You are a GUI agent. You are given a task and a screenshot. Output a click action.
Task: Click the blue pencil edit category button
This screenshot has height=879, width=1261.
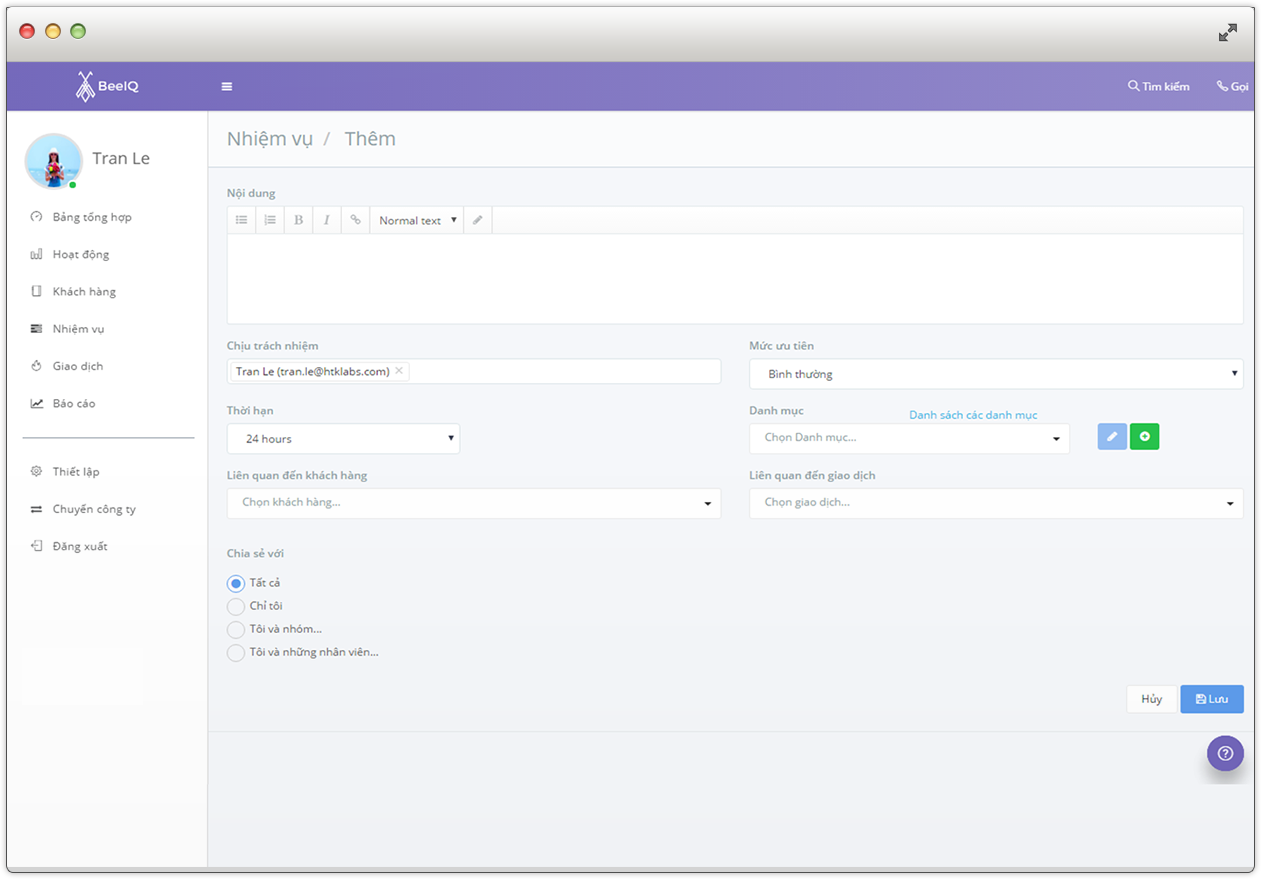tap(1112, 437)
